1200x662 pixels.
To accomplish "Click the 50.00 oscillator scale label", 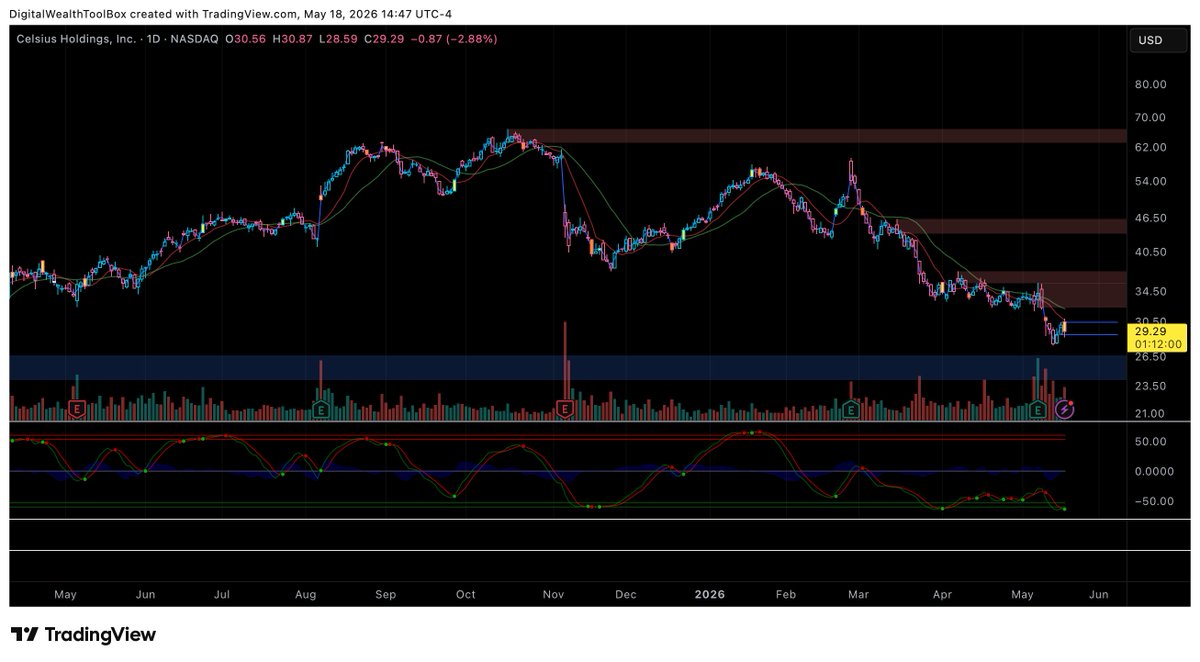I will 1152,441.
